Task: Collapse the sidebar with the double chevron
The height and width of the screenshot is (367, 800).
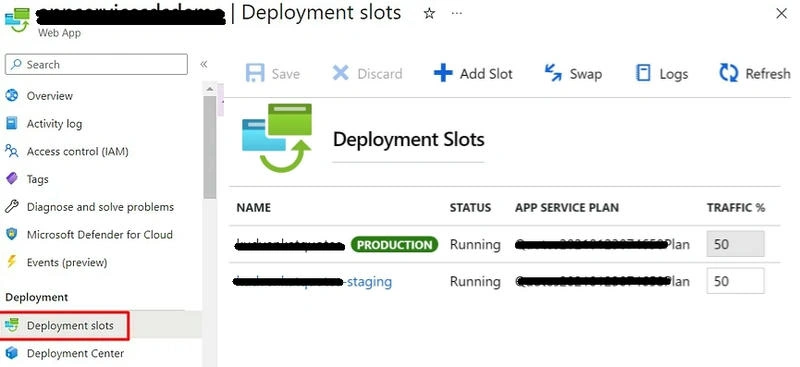Action: coord(204,64)
